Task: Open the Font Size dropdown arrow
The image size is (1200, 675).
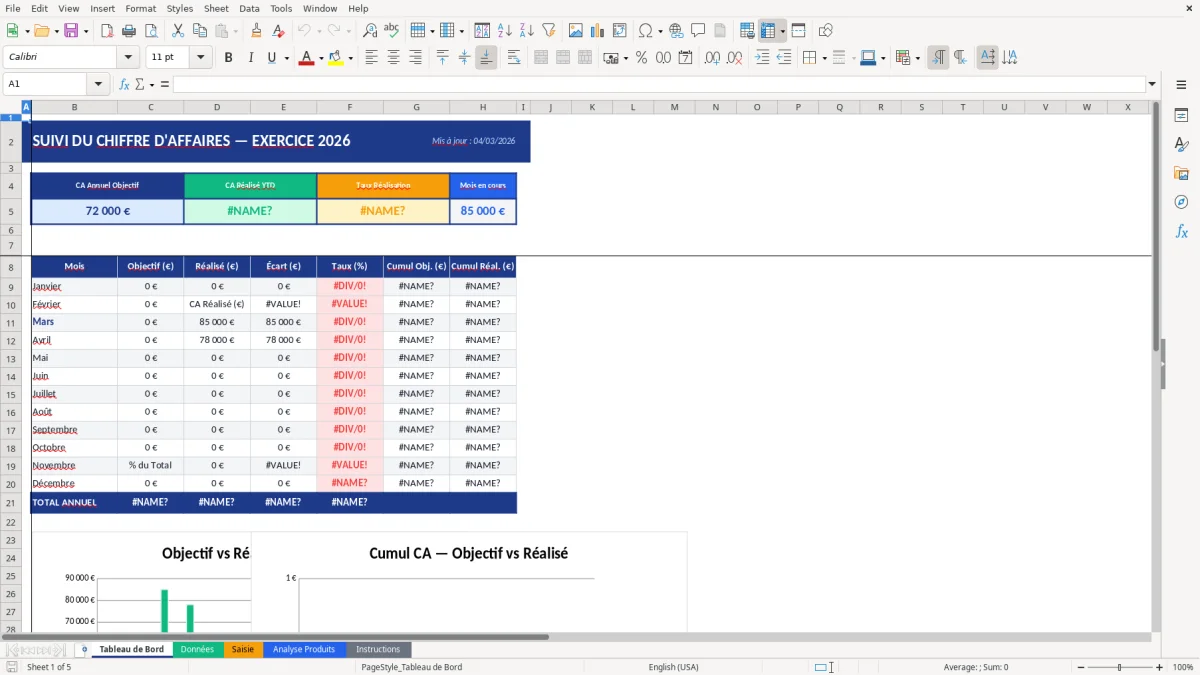Action: coord(200,58)
